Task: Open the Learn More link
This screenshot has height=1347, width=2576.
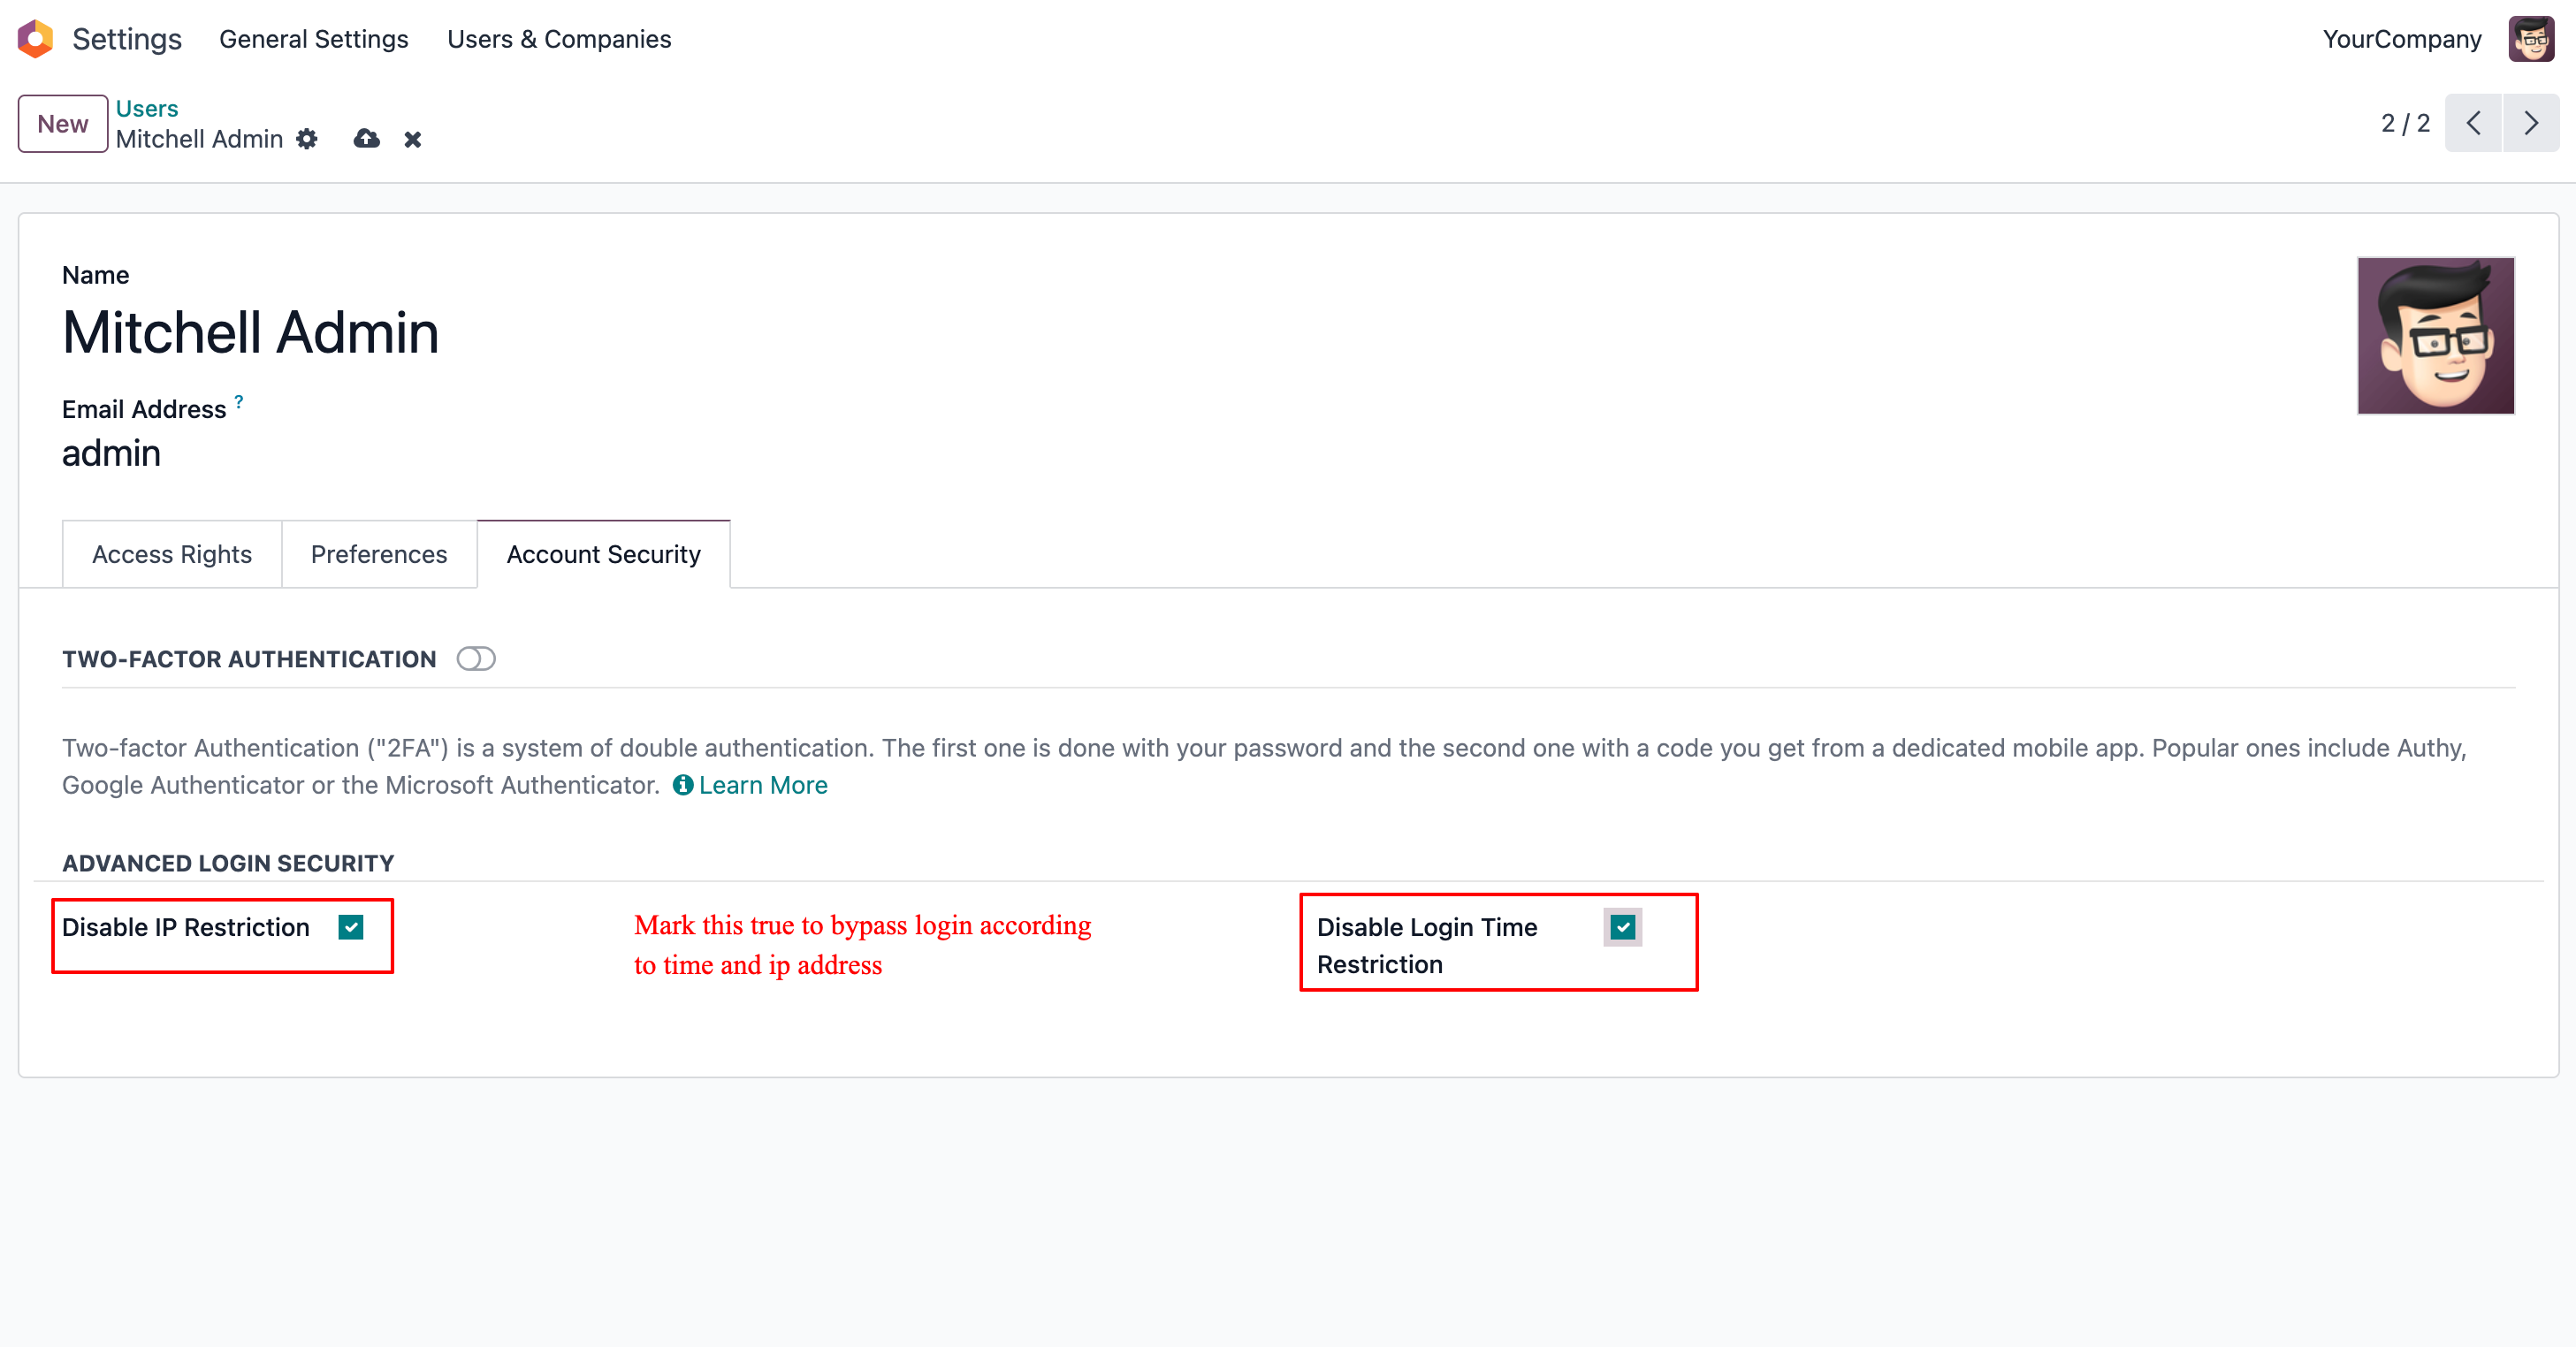Action: click(763, 785)
